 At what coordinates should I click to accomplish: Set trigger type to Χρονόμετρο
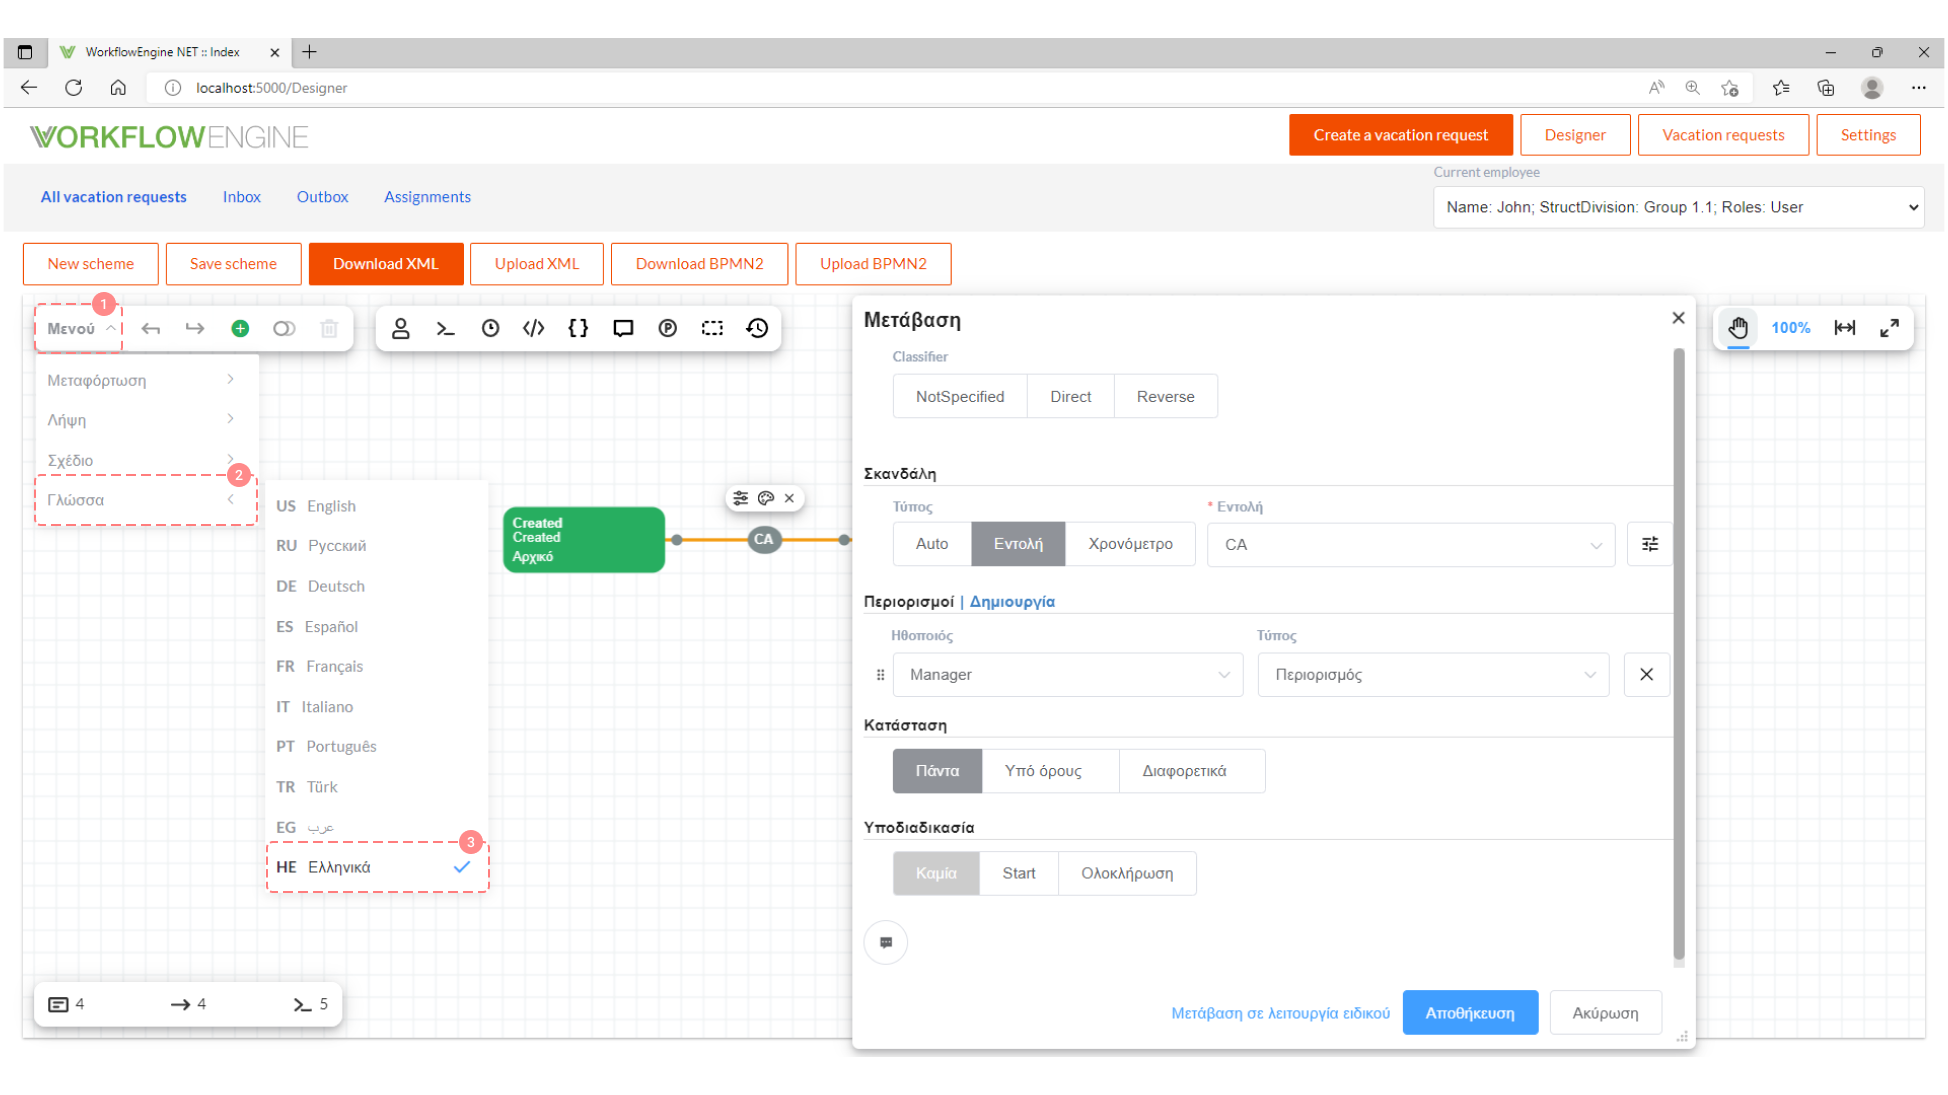coord(1130,544)
